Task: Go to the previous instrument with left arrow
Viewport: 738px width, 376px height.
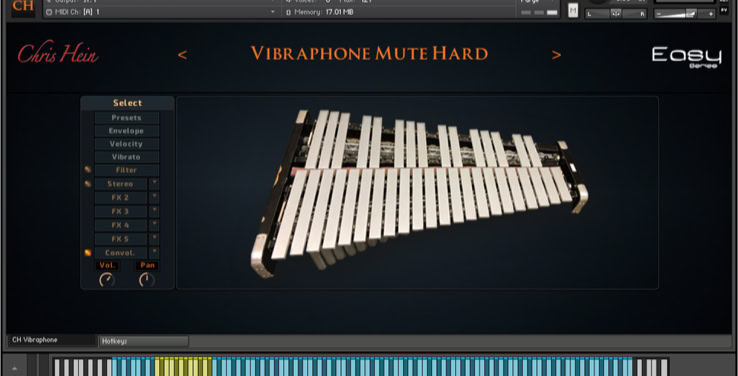Action: (x=182, y=56)
